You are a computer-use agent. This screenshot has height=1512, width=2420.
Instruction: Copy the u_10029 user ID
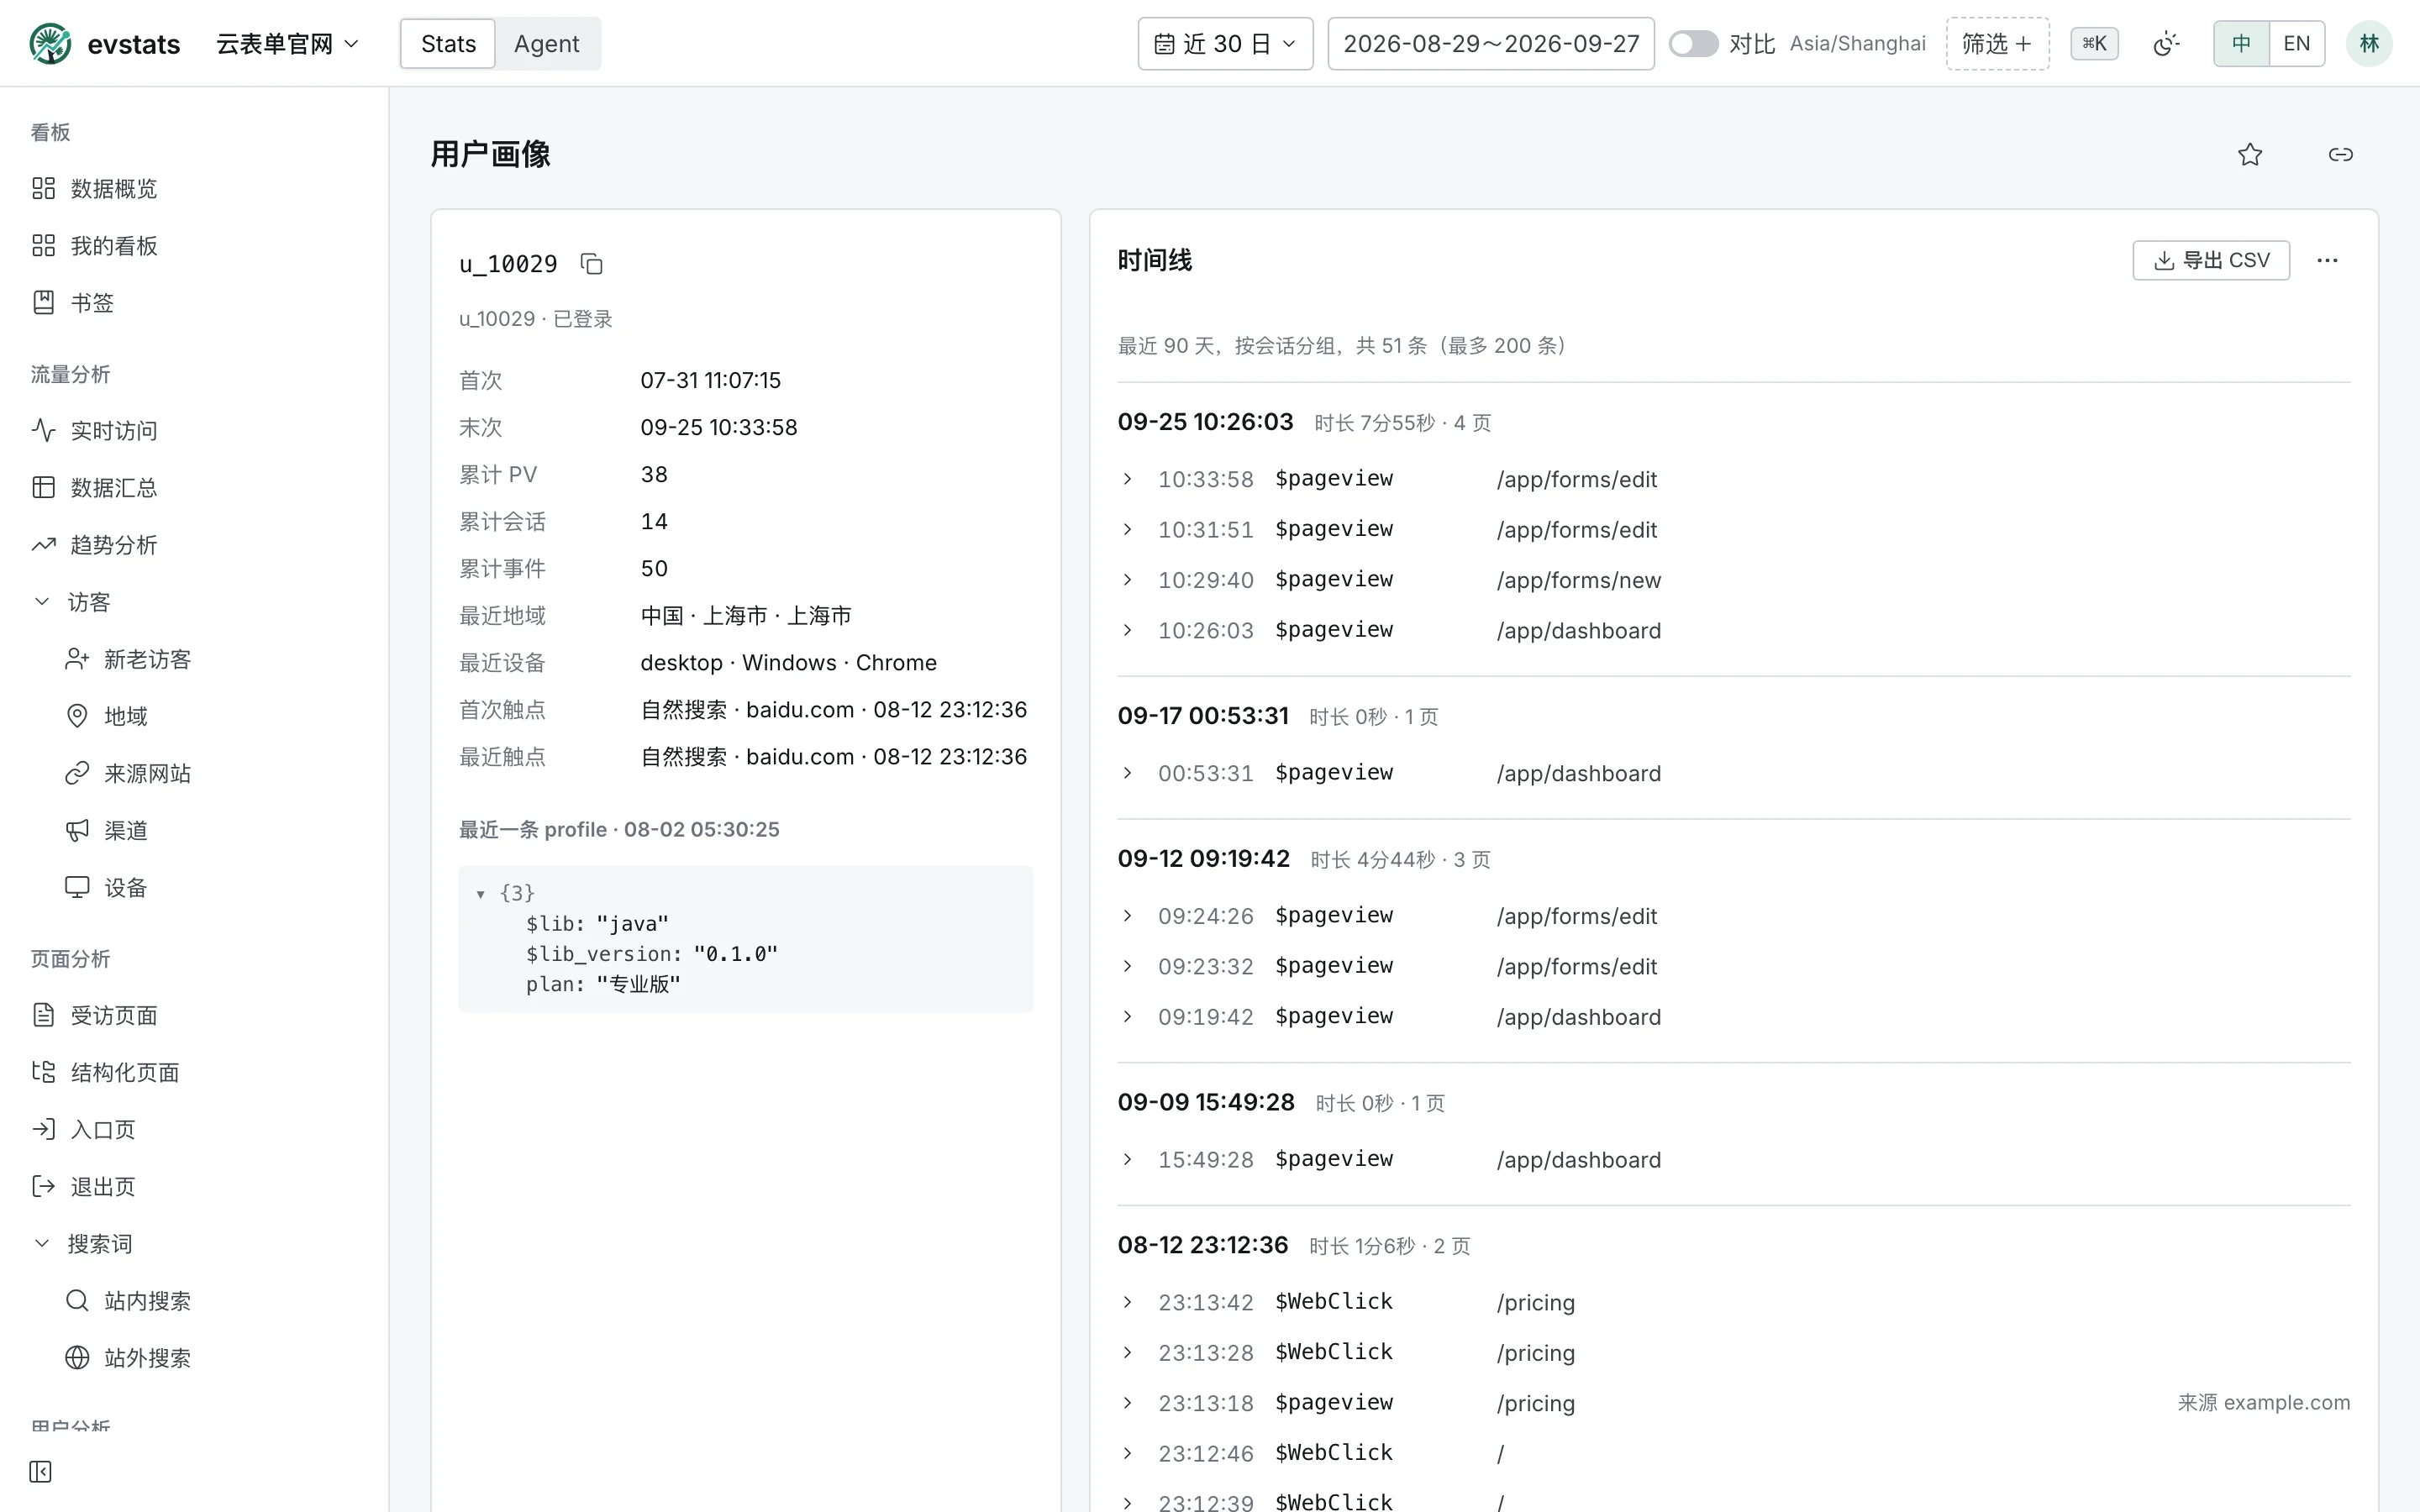[x=592, y=264]
